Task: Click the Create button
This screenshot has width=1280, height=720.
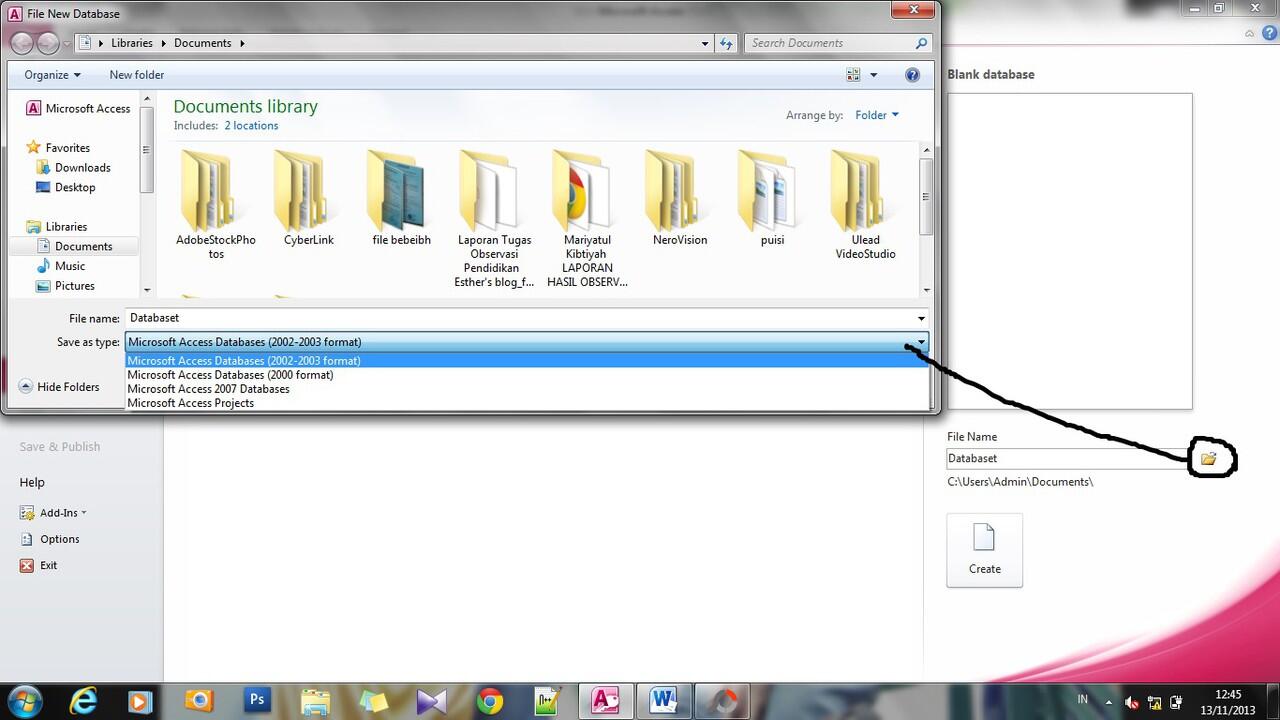Action: (985, 550)
